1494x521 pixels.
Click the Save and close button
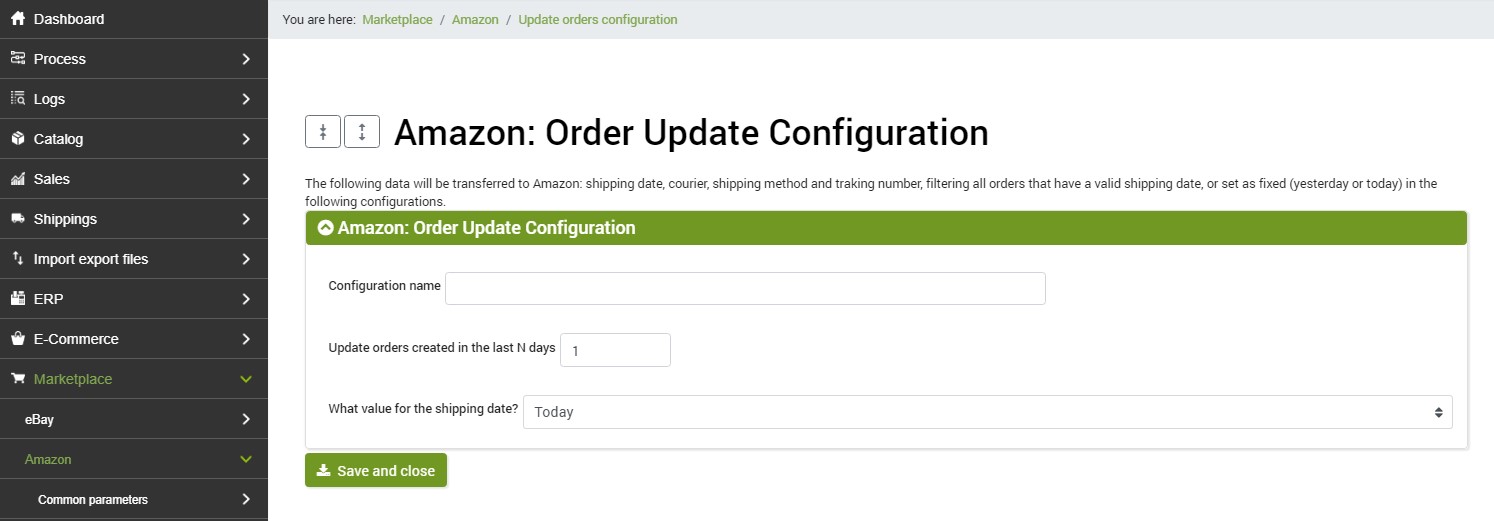(x=376, y=471)
